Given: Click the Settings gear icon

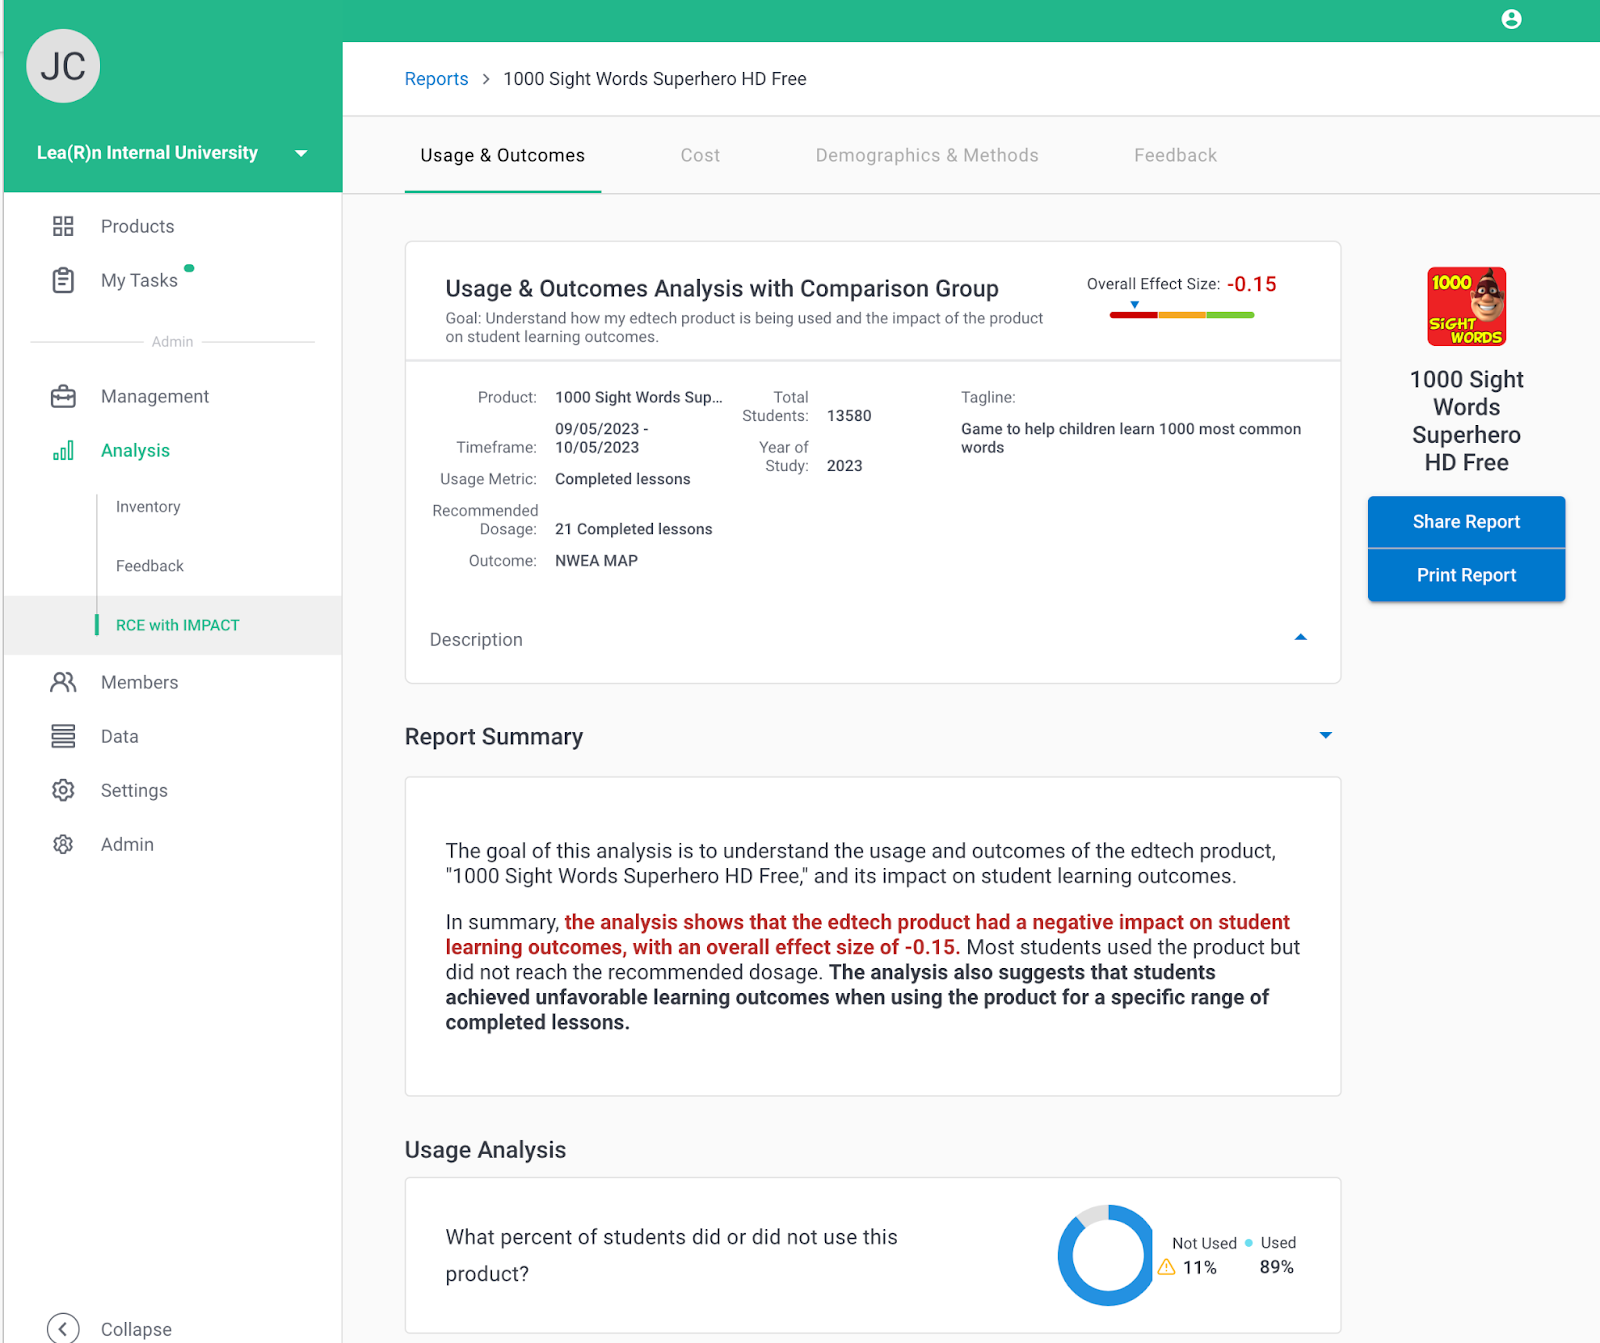Looking at the screenshot, I should click(x=63, y=790).
